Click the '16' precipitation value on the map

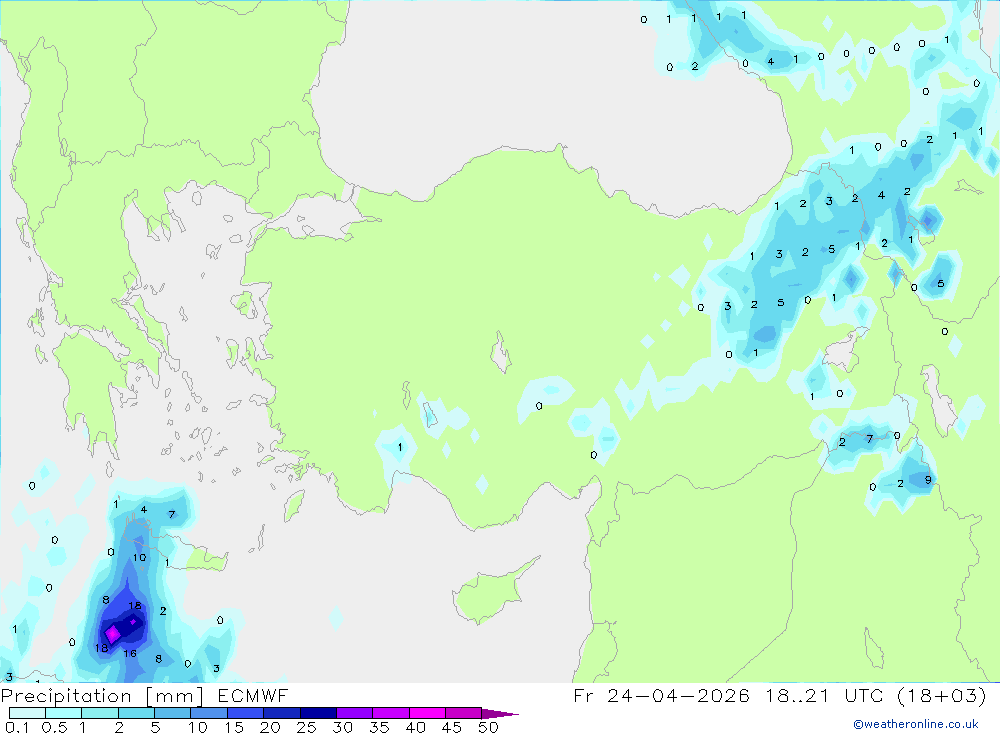129,653
